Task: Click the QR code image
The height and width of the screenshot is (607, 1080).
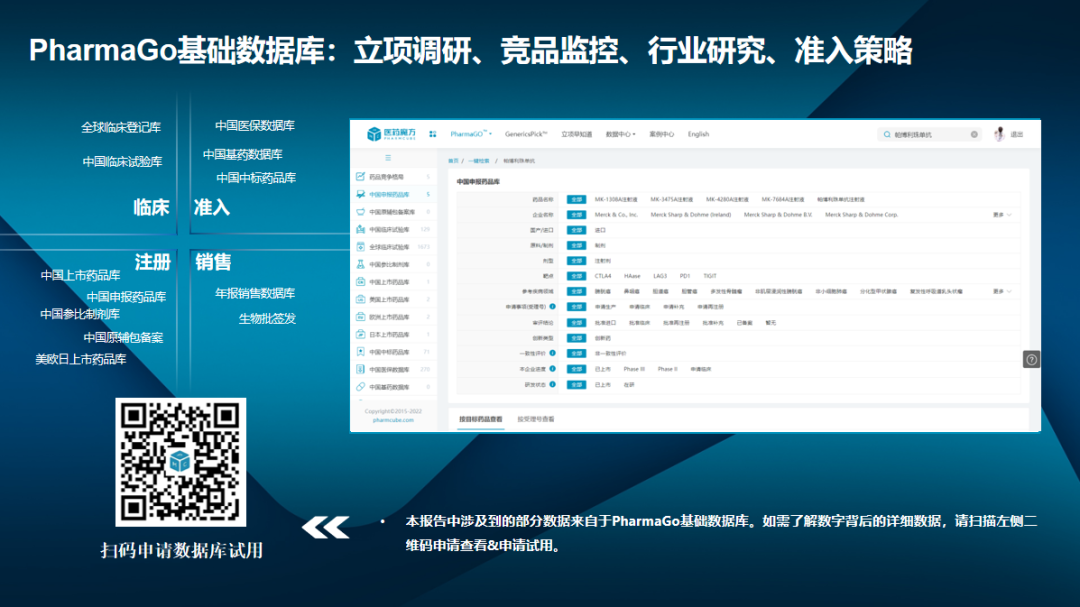Action: (x=180, y=462)
